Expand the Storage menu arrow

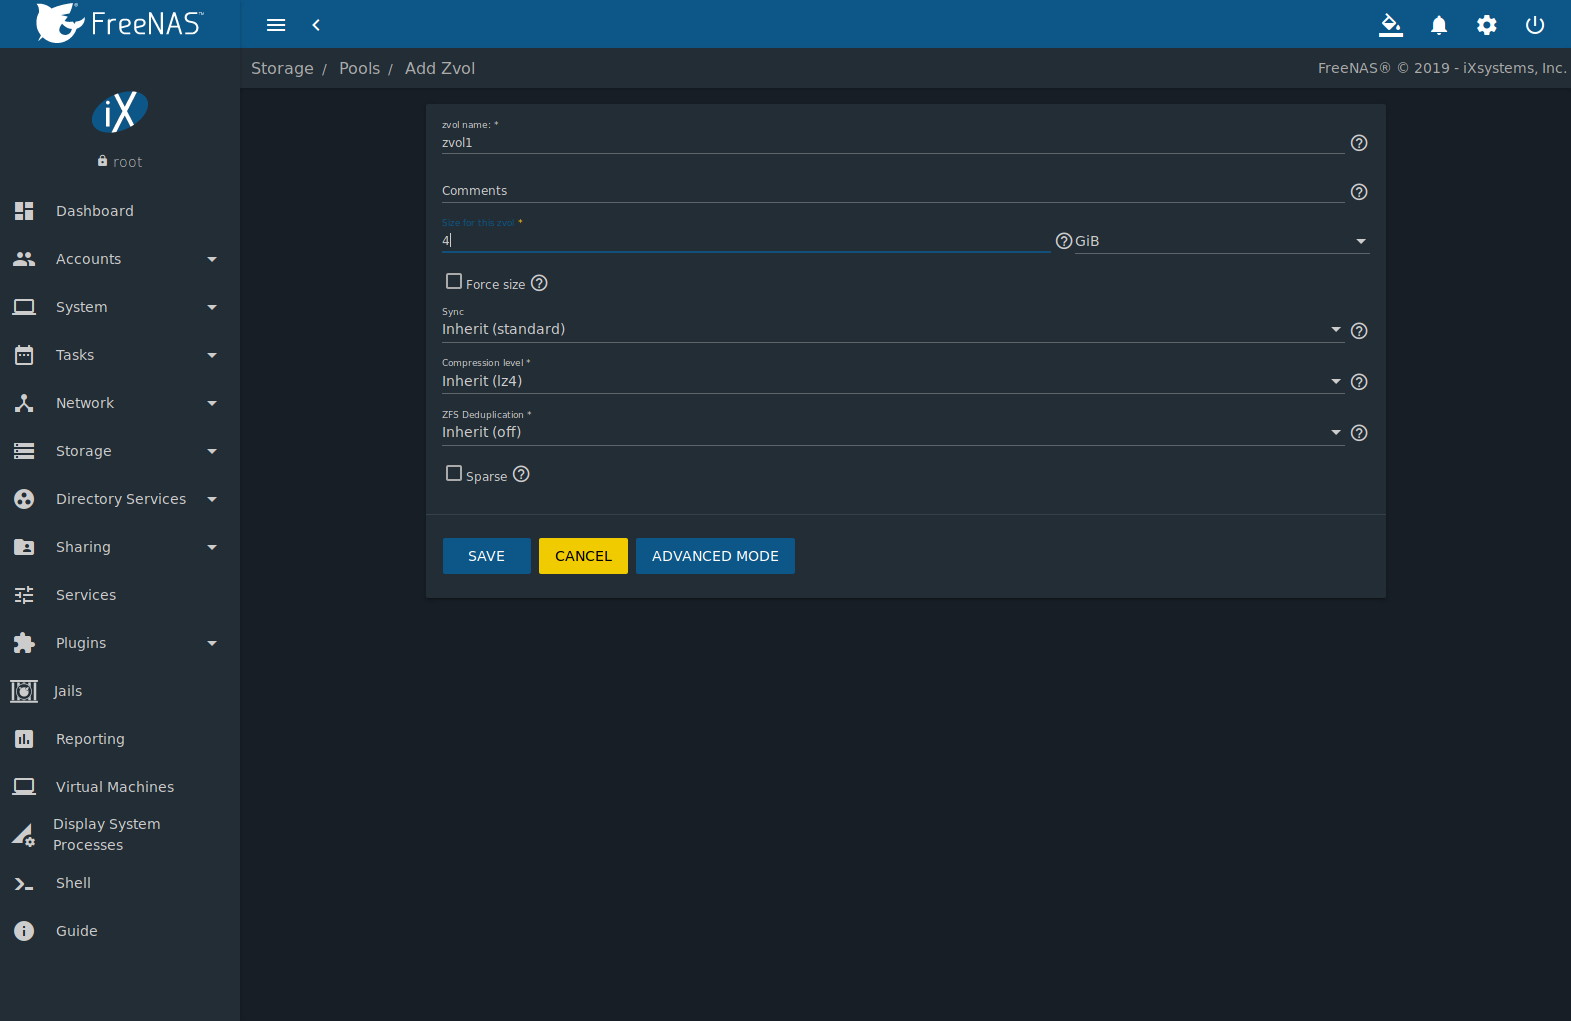[x=212, y=452]
